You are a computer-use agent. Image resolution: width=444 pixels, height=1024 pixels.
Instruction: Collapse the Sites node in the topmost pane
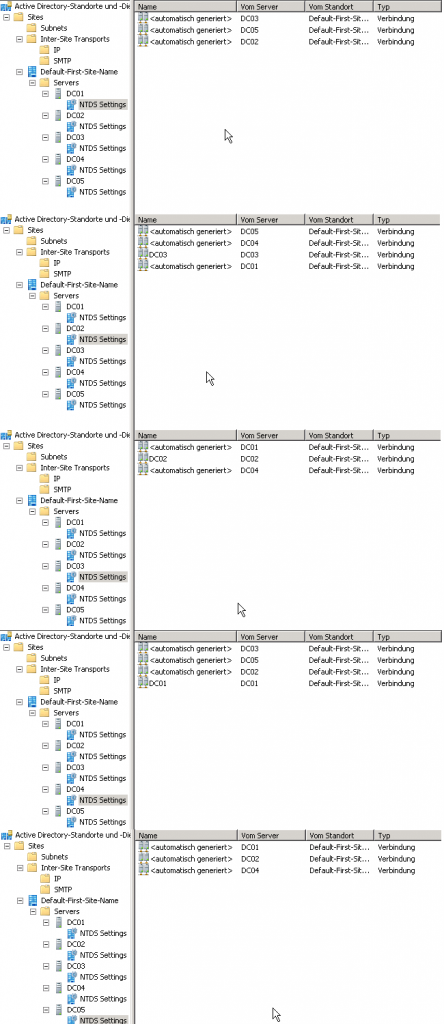pyautogui.click(x=7, y=18)
